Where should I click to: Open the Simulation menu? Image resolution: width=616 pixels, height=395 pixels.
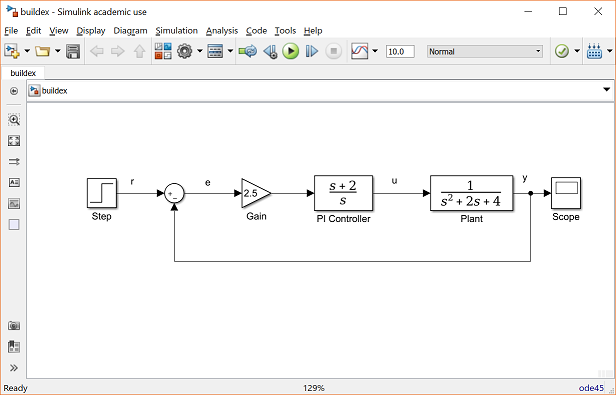[x=176, y=31]
